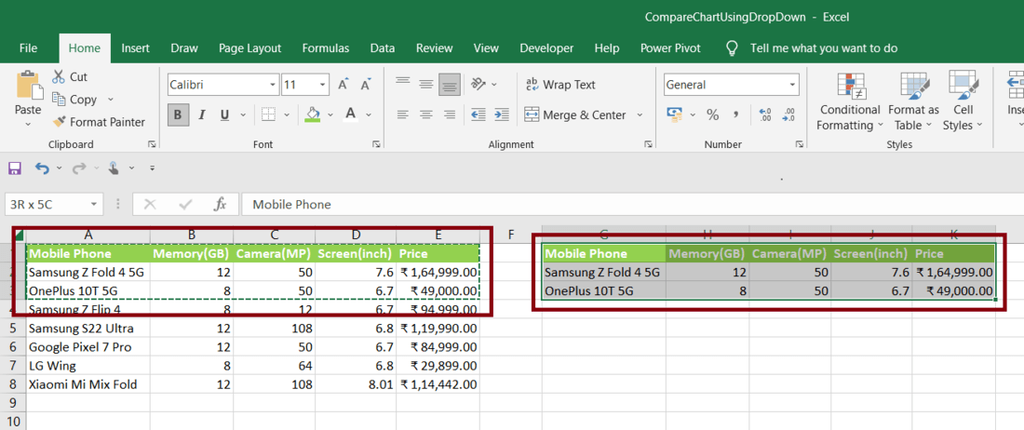Center text horizontally

[426, 115]
